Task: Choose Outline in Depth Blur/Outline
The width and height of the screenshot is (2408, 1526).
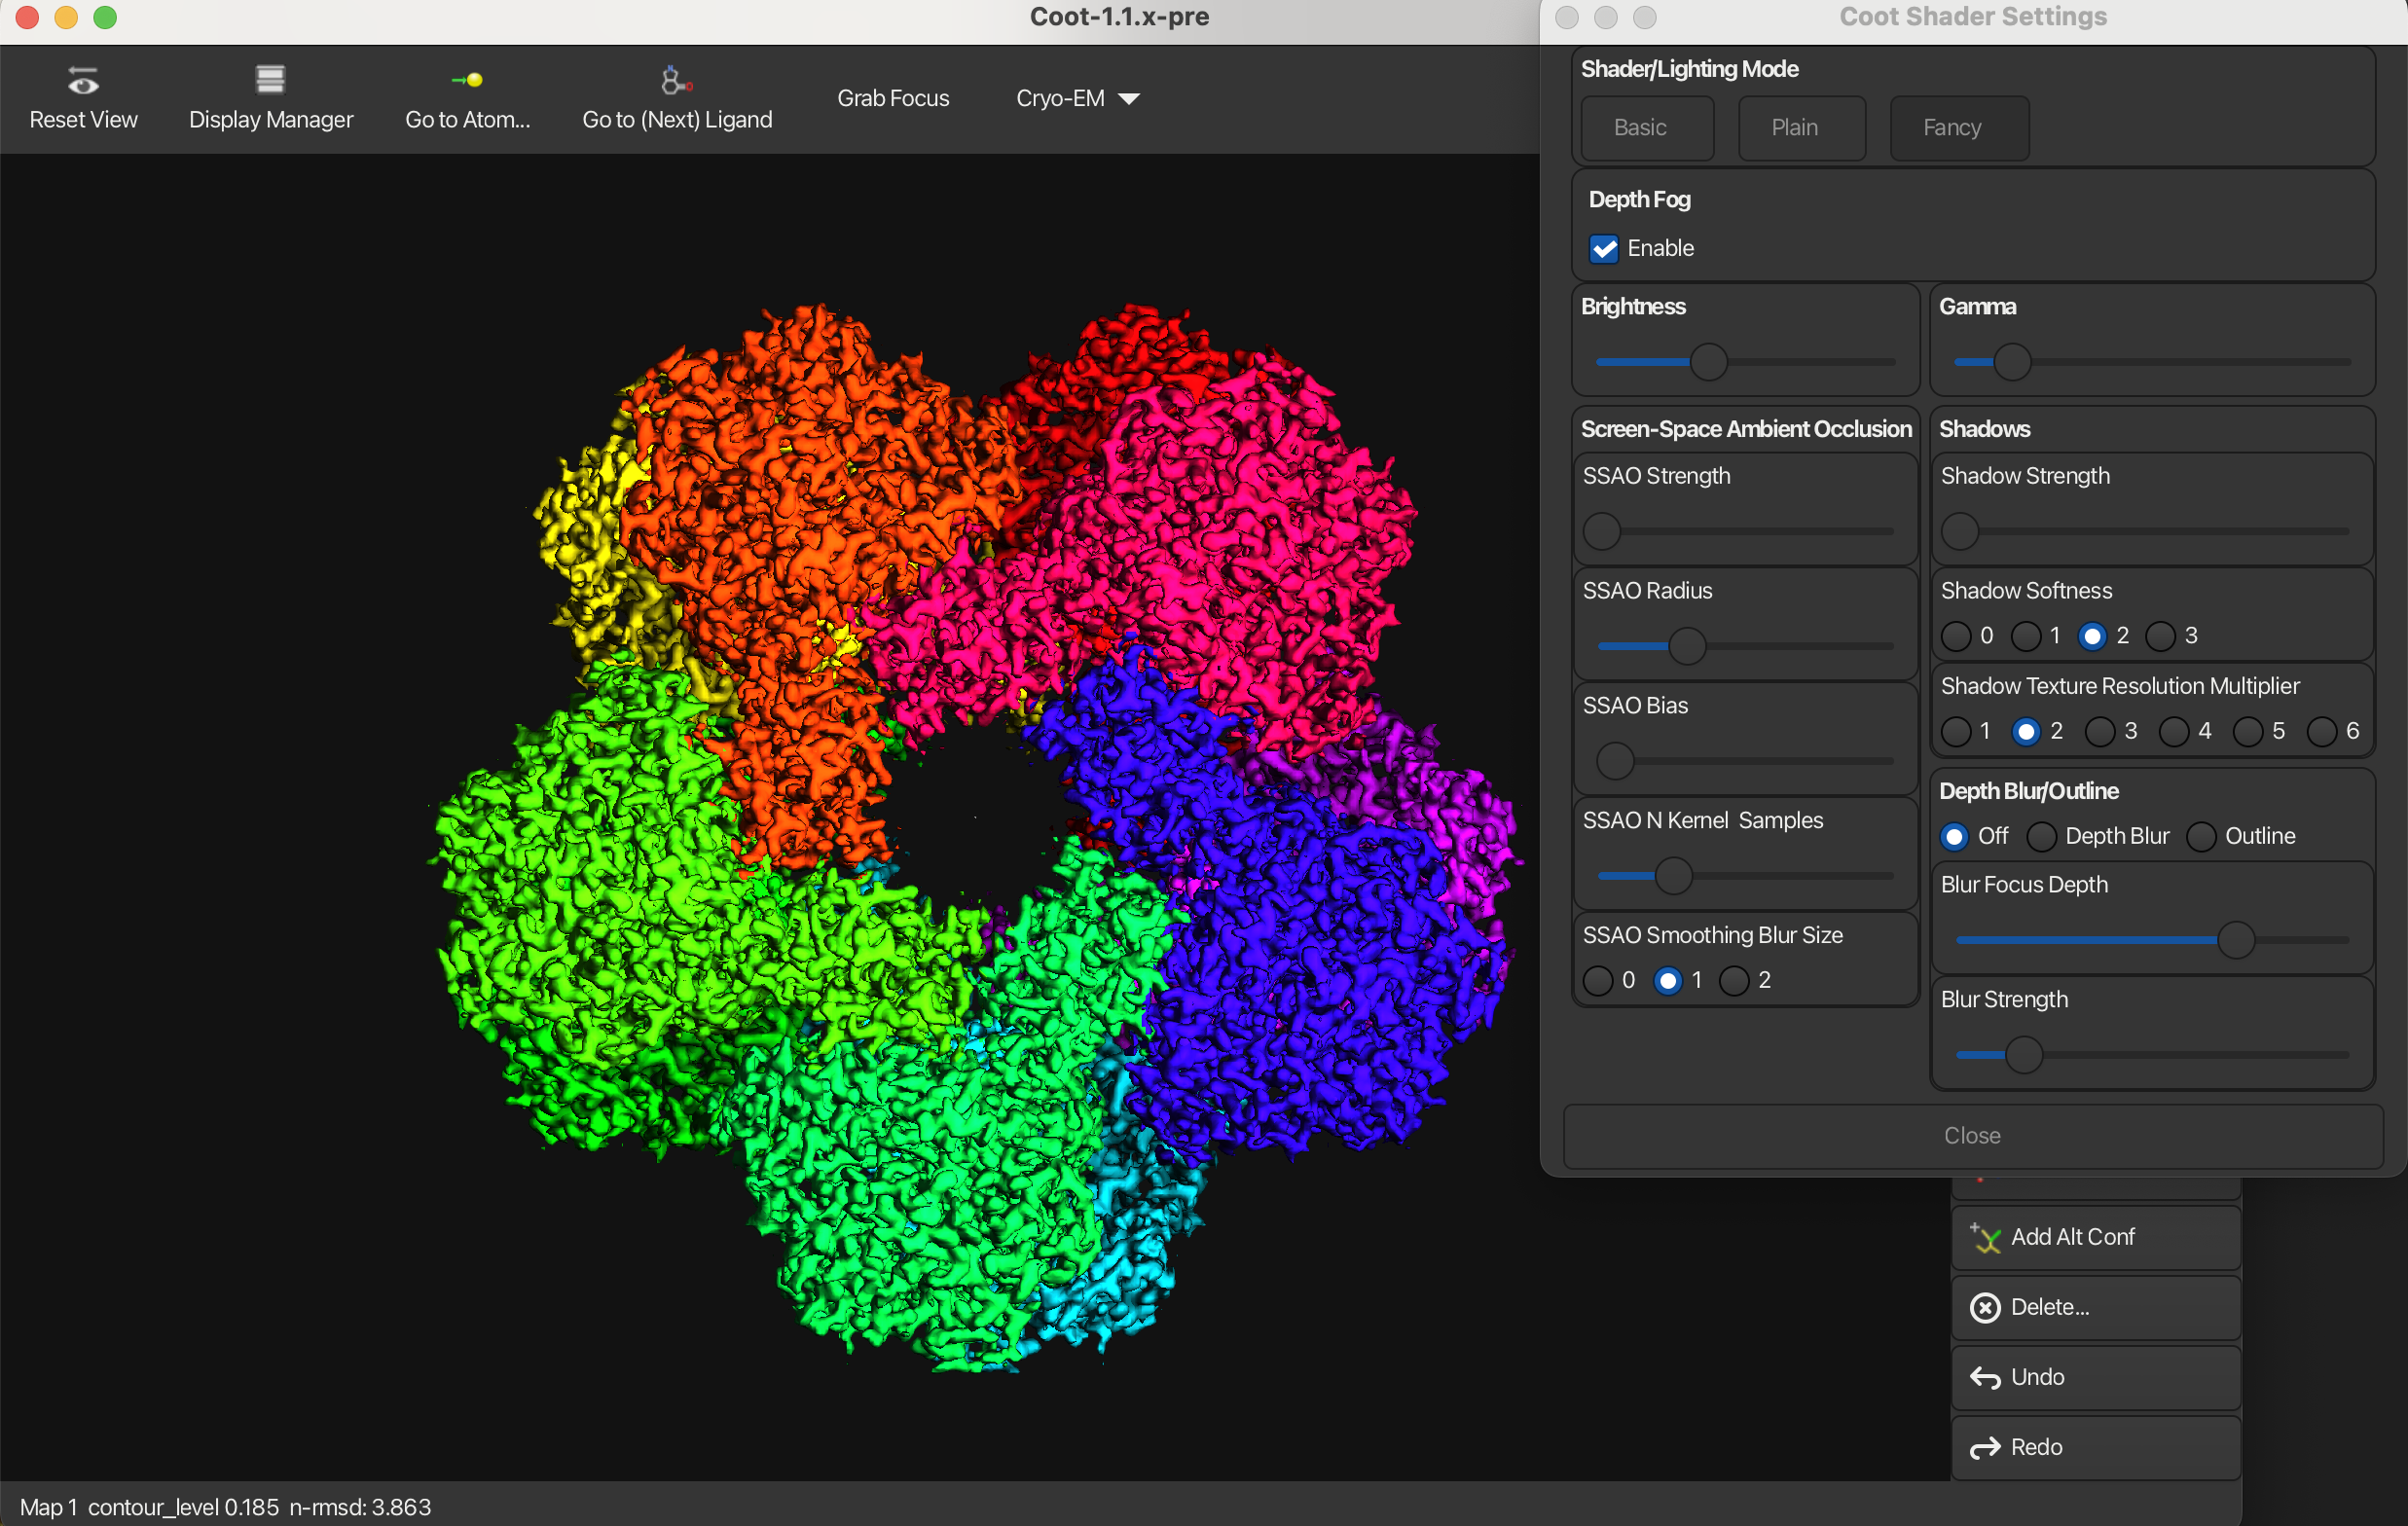Action: click(x=2201, y=837)
